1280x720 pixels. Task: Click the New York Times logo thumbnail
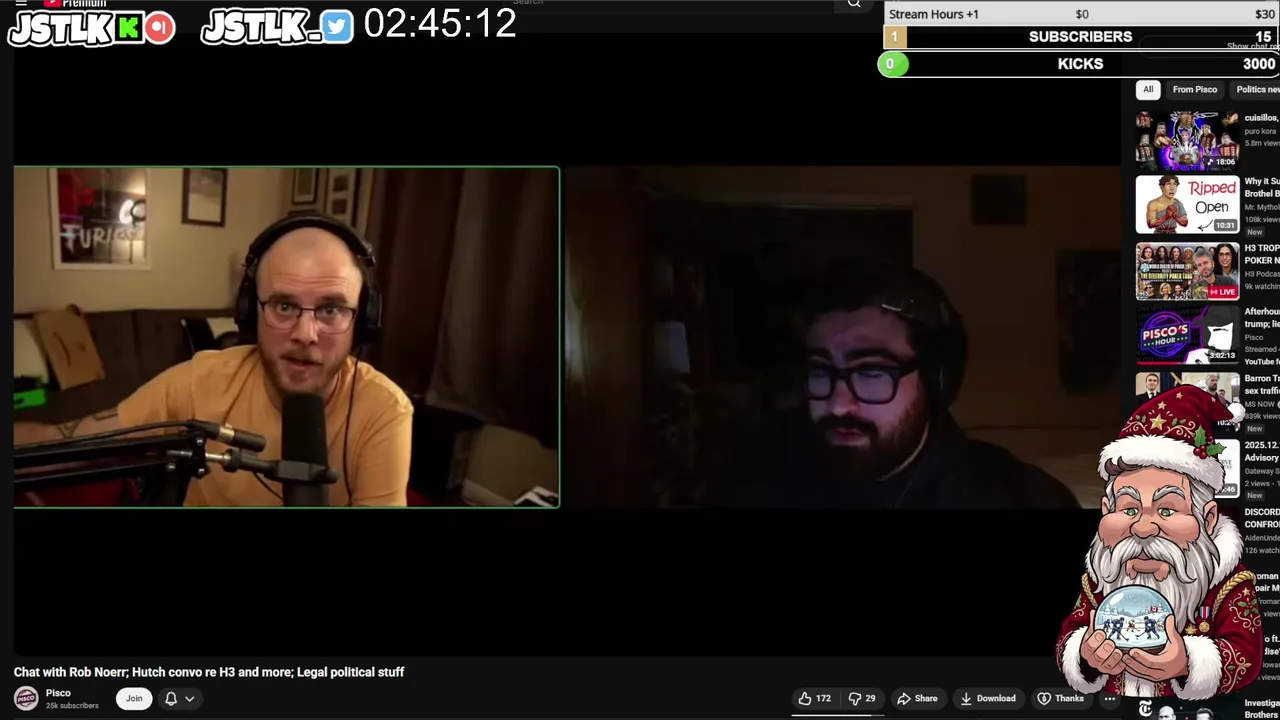tap(1187, 711)
